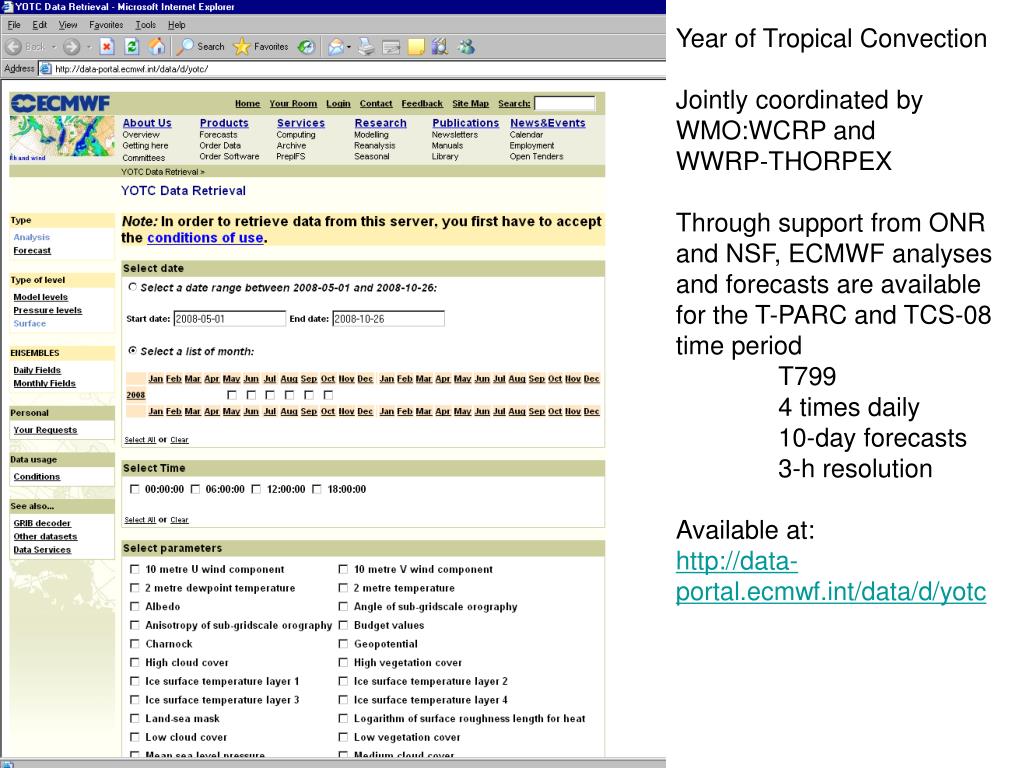The height and width of the screenshot is (768, 1024).
Task: Click the Refresh page icon
Action: [131, 47]
